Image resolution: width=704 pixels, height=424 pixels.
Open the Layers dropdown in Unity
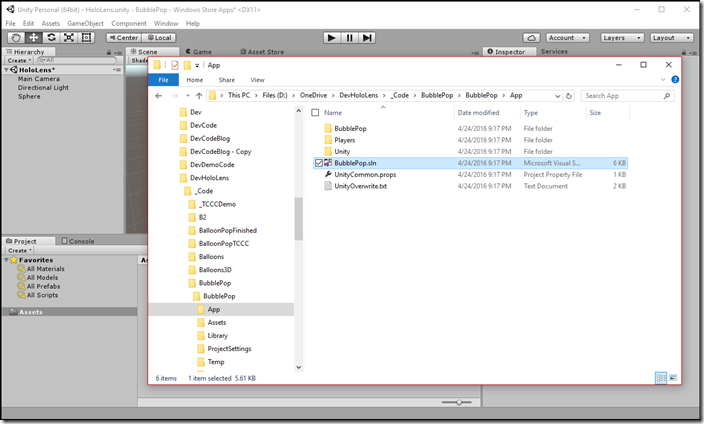622,38
